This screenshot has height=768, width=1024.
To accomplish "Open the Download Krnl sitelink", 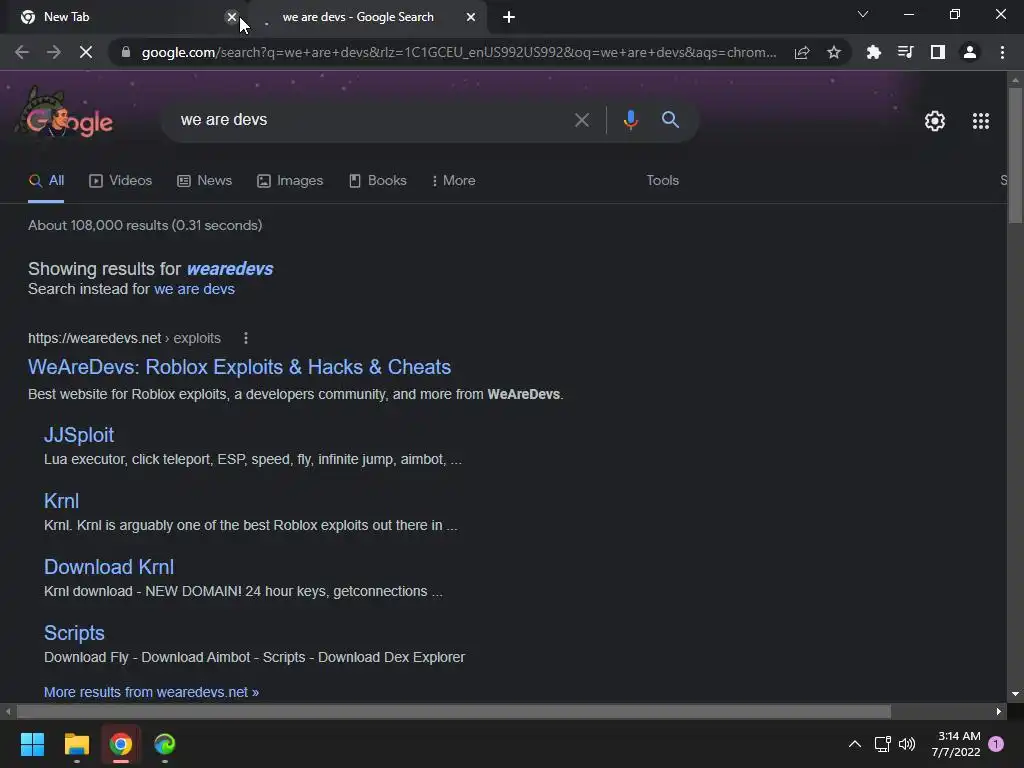I will coord(109,567).
